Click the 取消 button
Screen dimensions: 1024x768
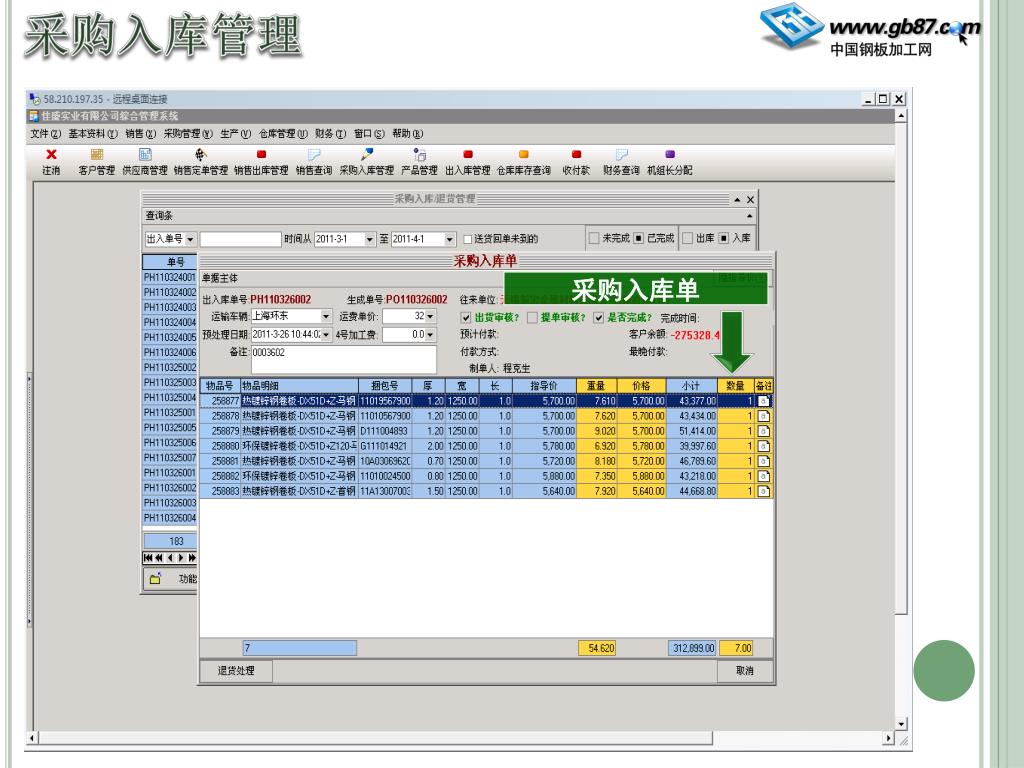tap(745, 671)
